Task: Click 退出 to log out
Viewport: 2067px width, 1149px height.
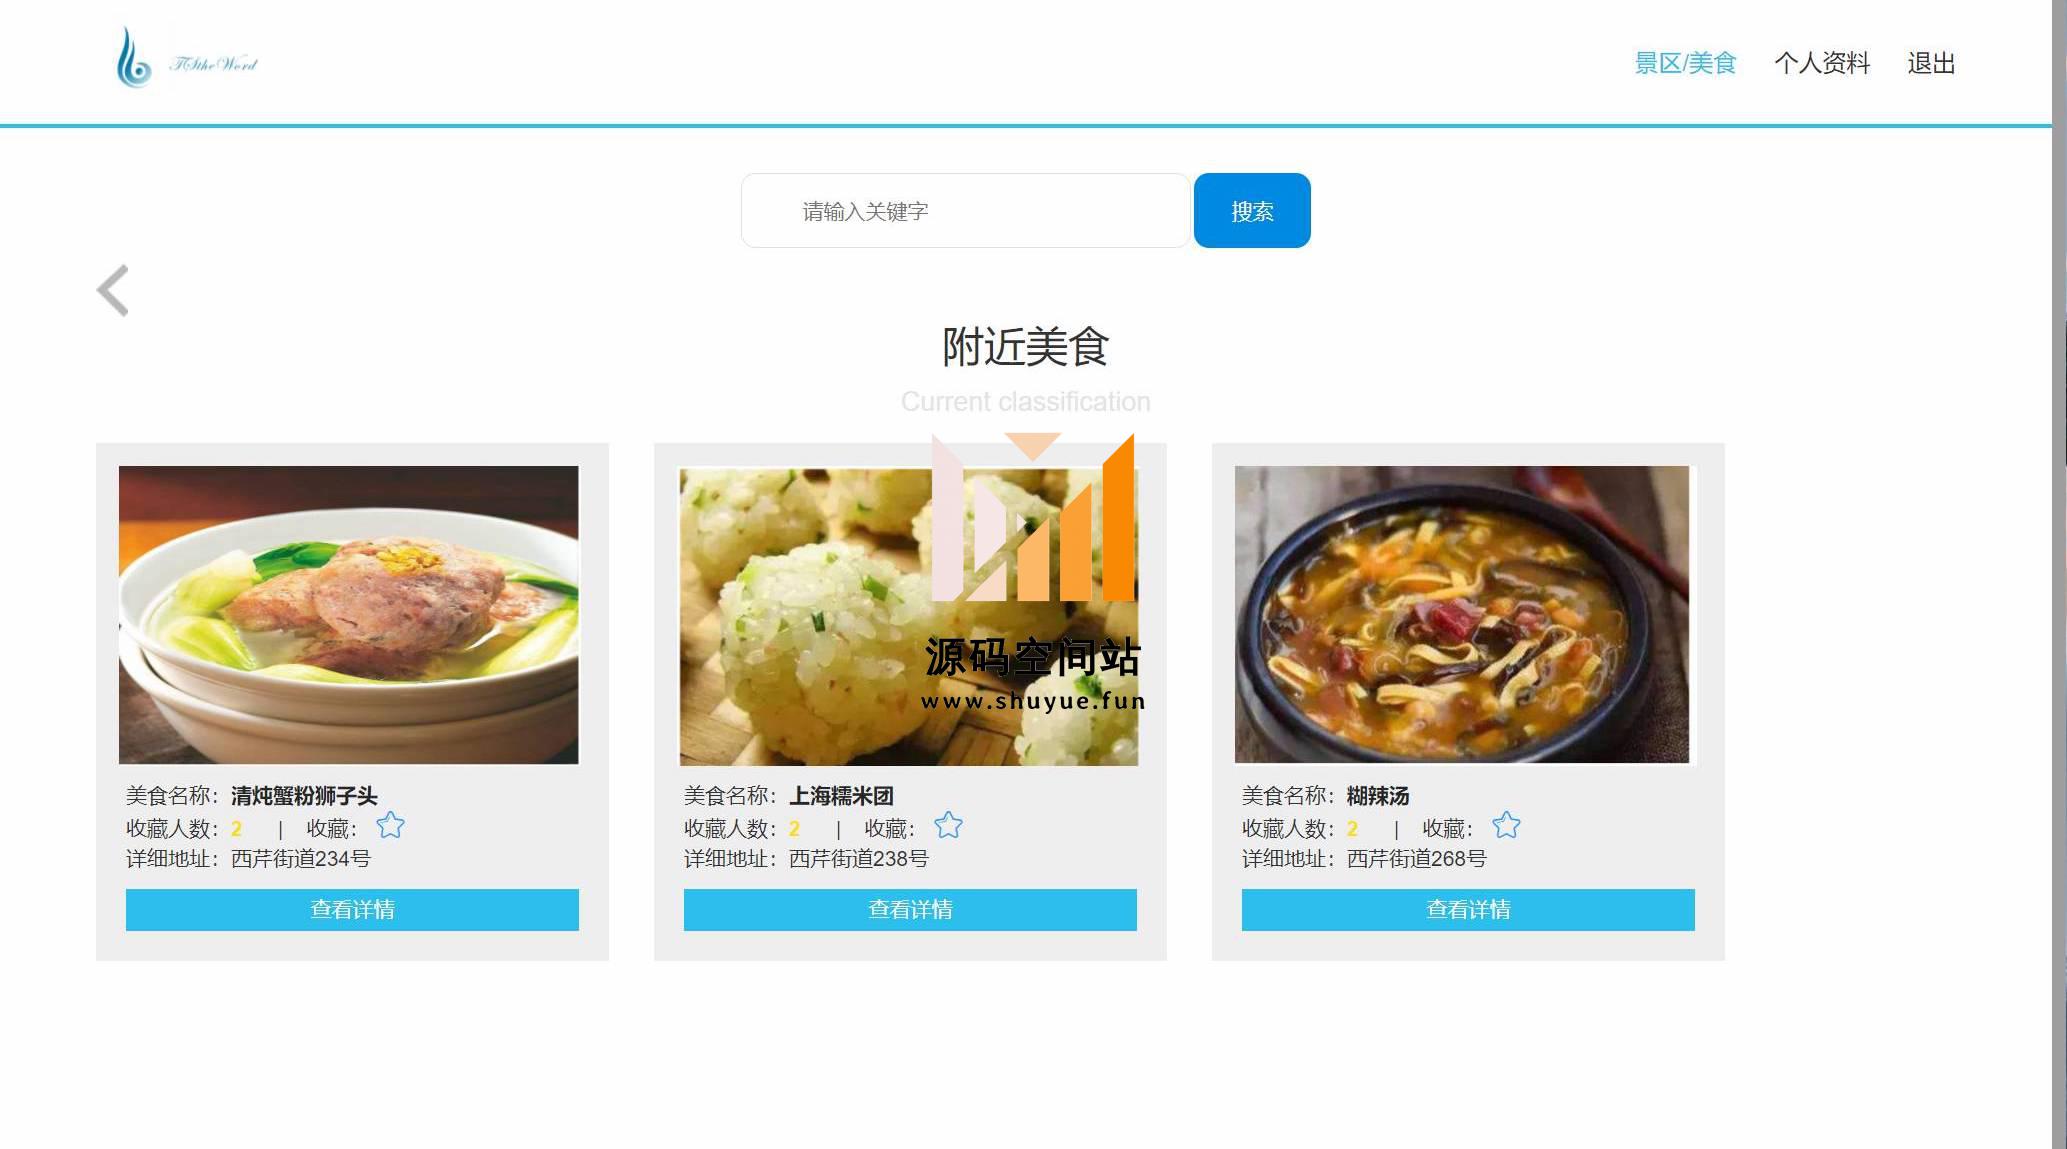Action: click(1931, 63)
